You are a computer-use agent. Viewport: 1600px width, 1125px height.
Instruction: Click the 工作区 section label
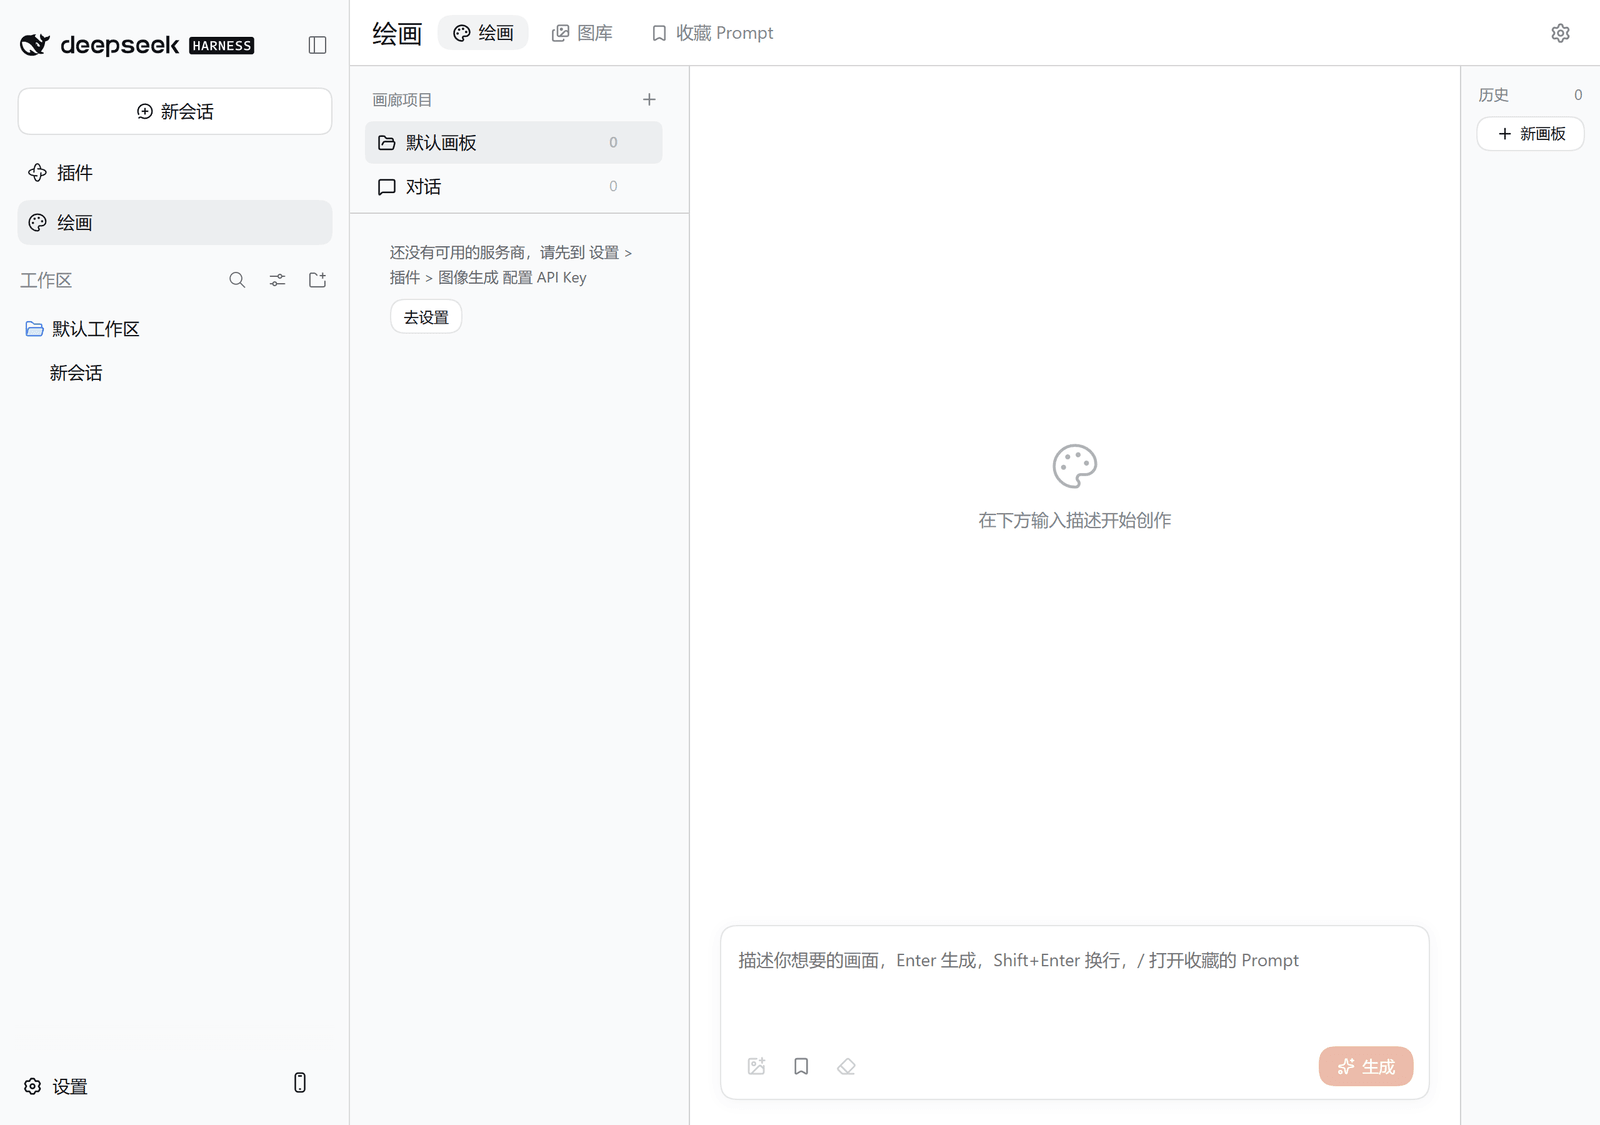tap(46, 280)
